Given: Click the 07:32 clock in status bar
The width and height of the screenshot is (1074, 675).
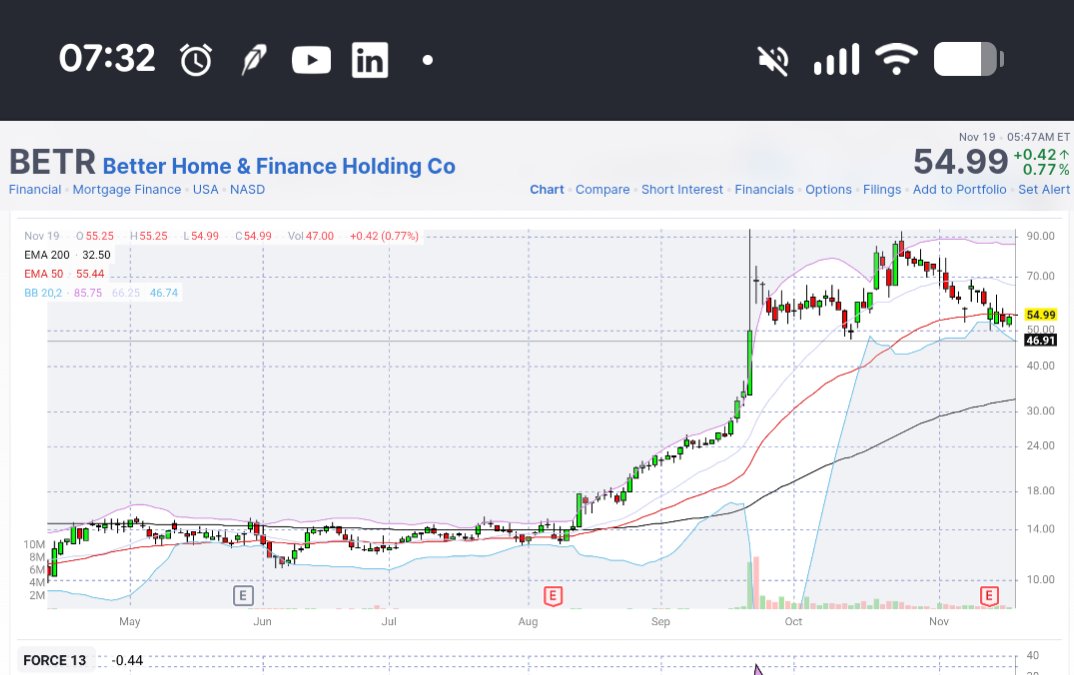Looking at the screenshot, I should (107, 58).
